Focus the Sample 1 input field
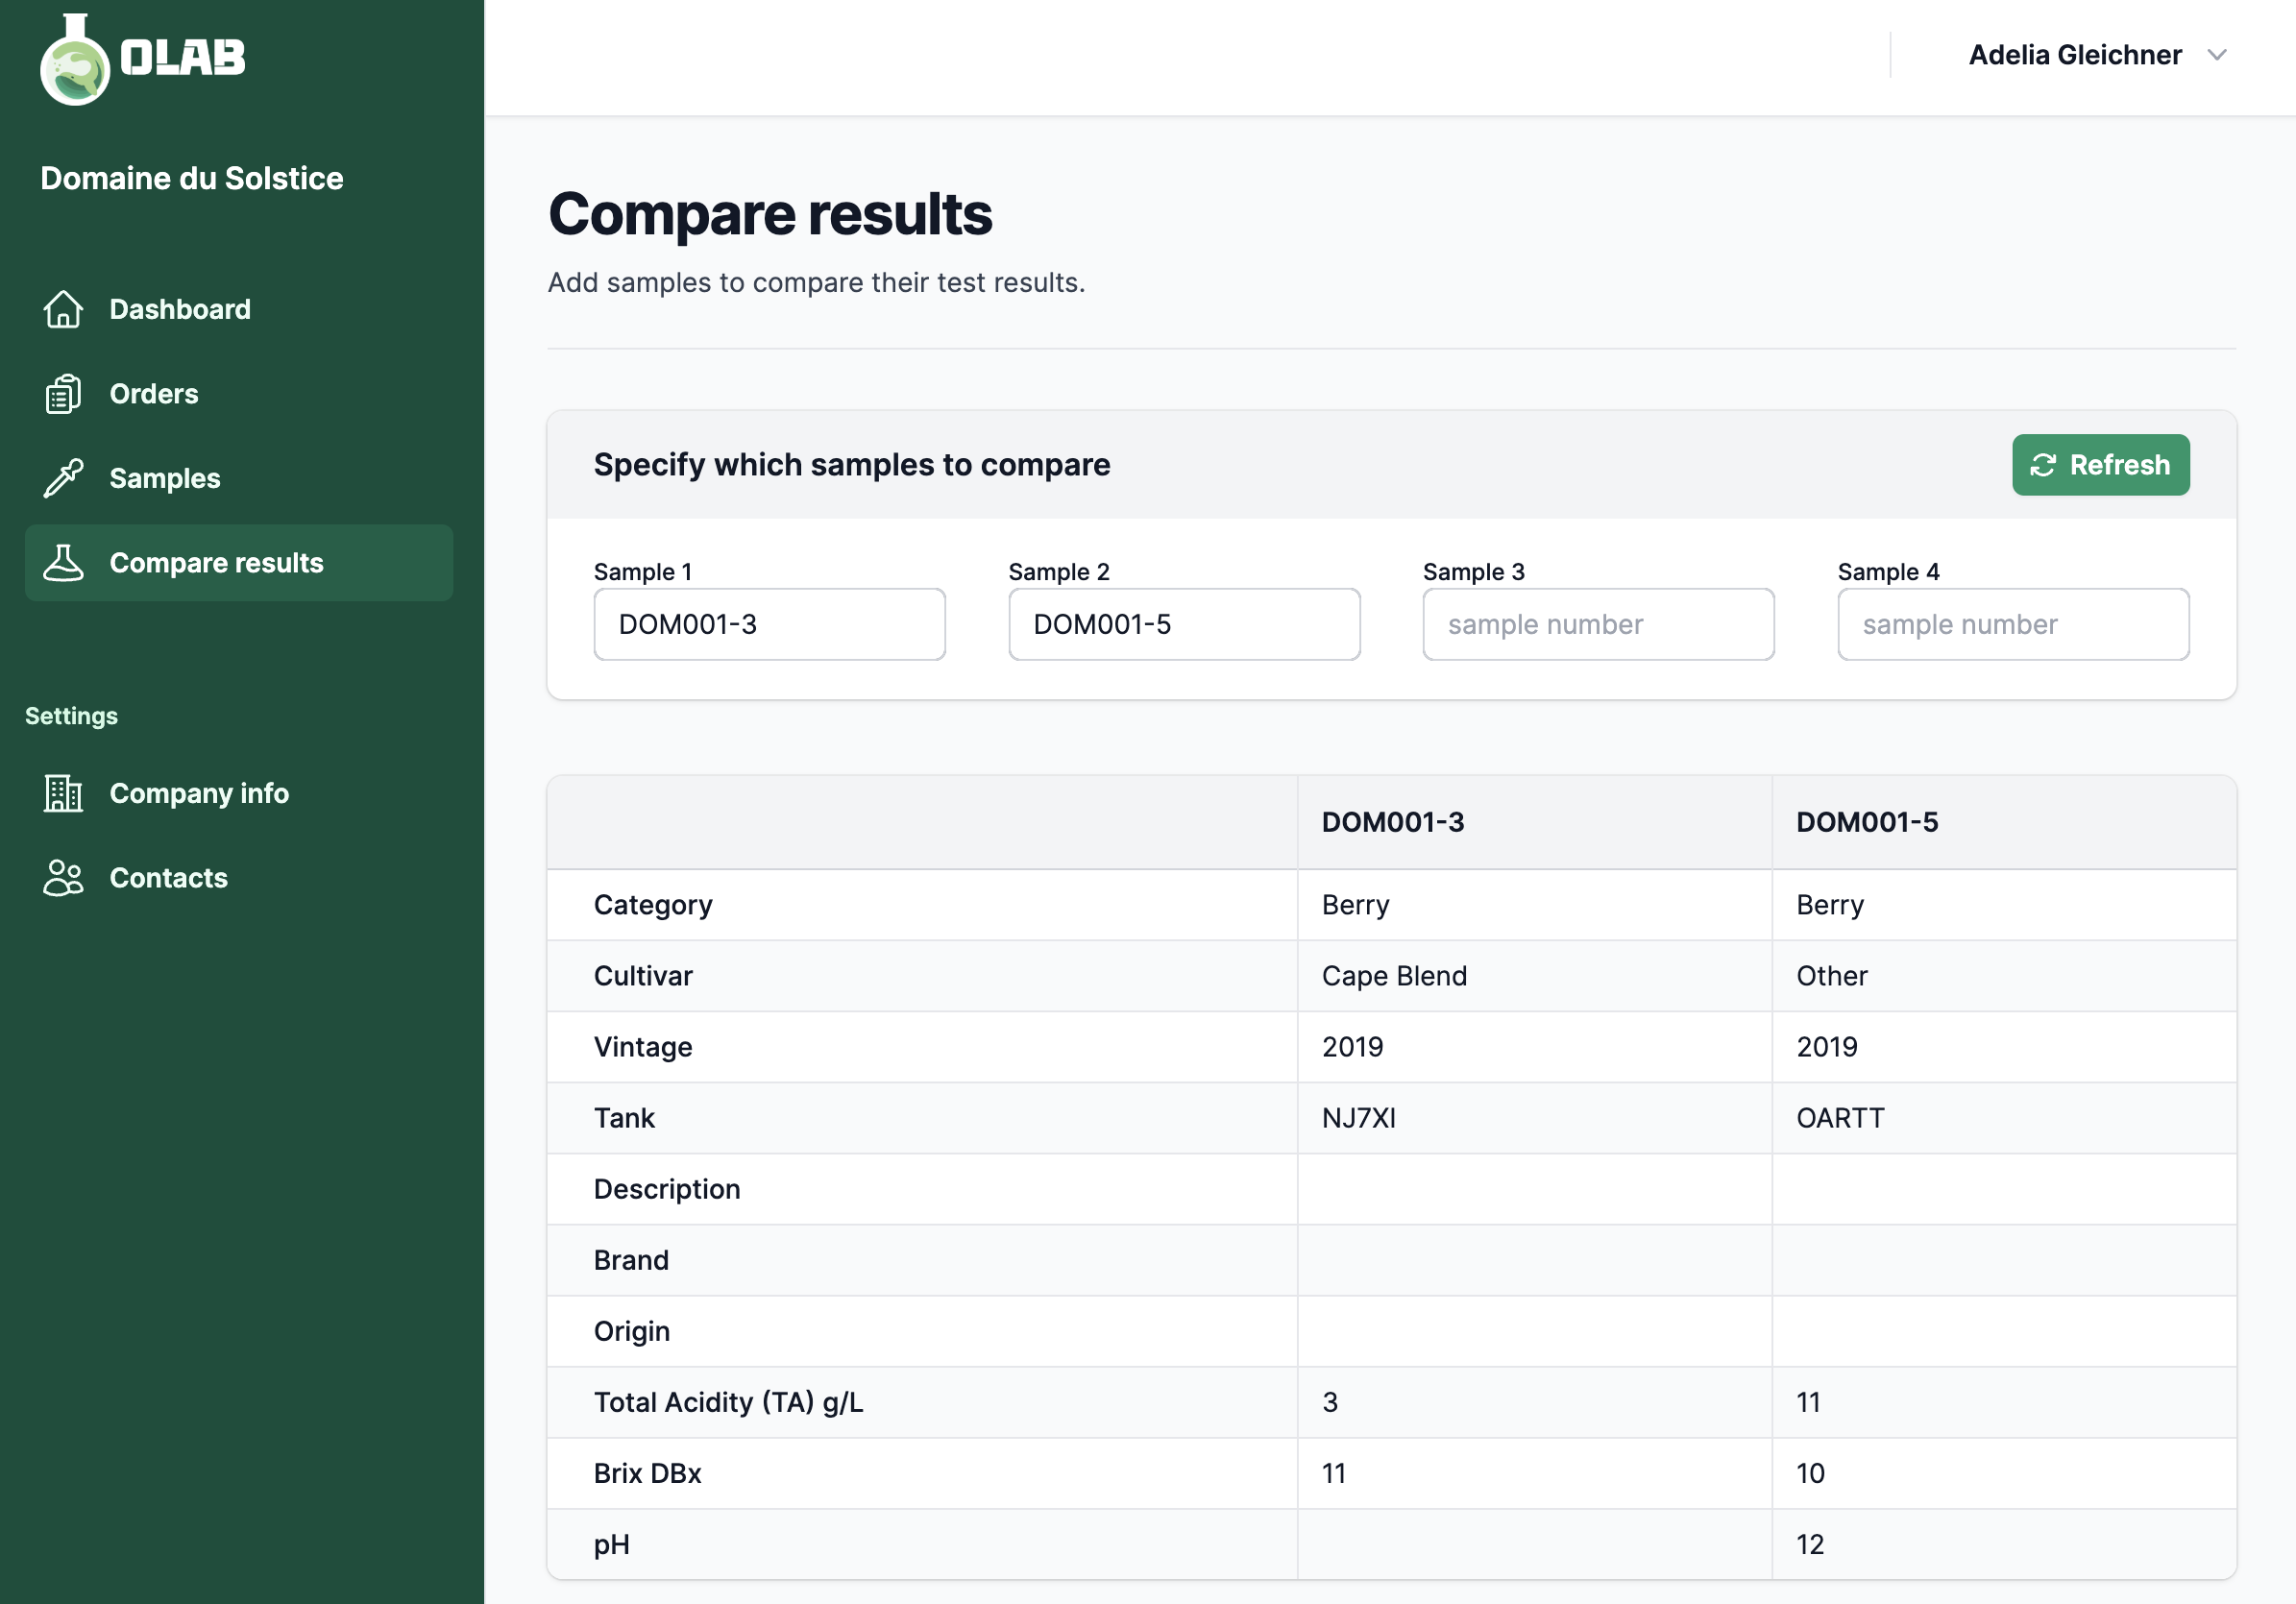 pos(769,624)
